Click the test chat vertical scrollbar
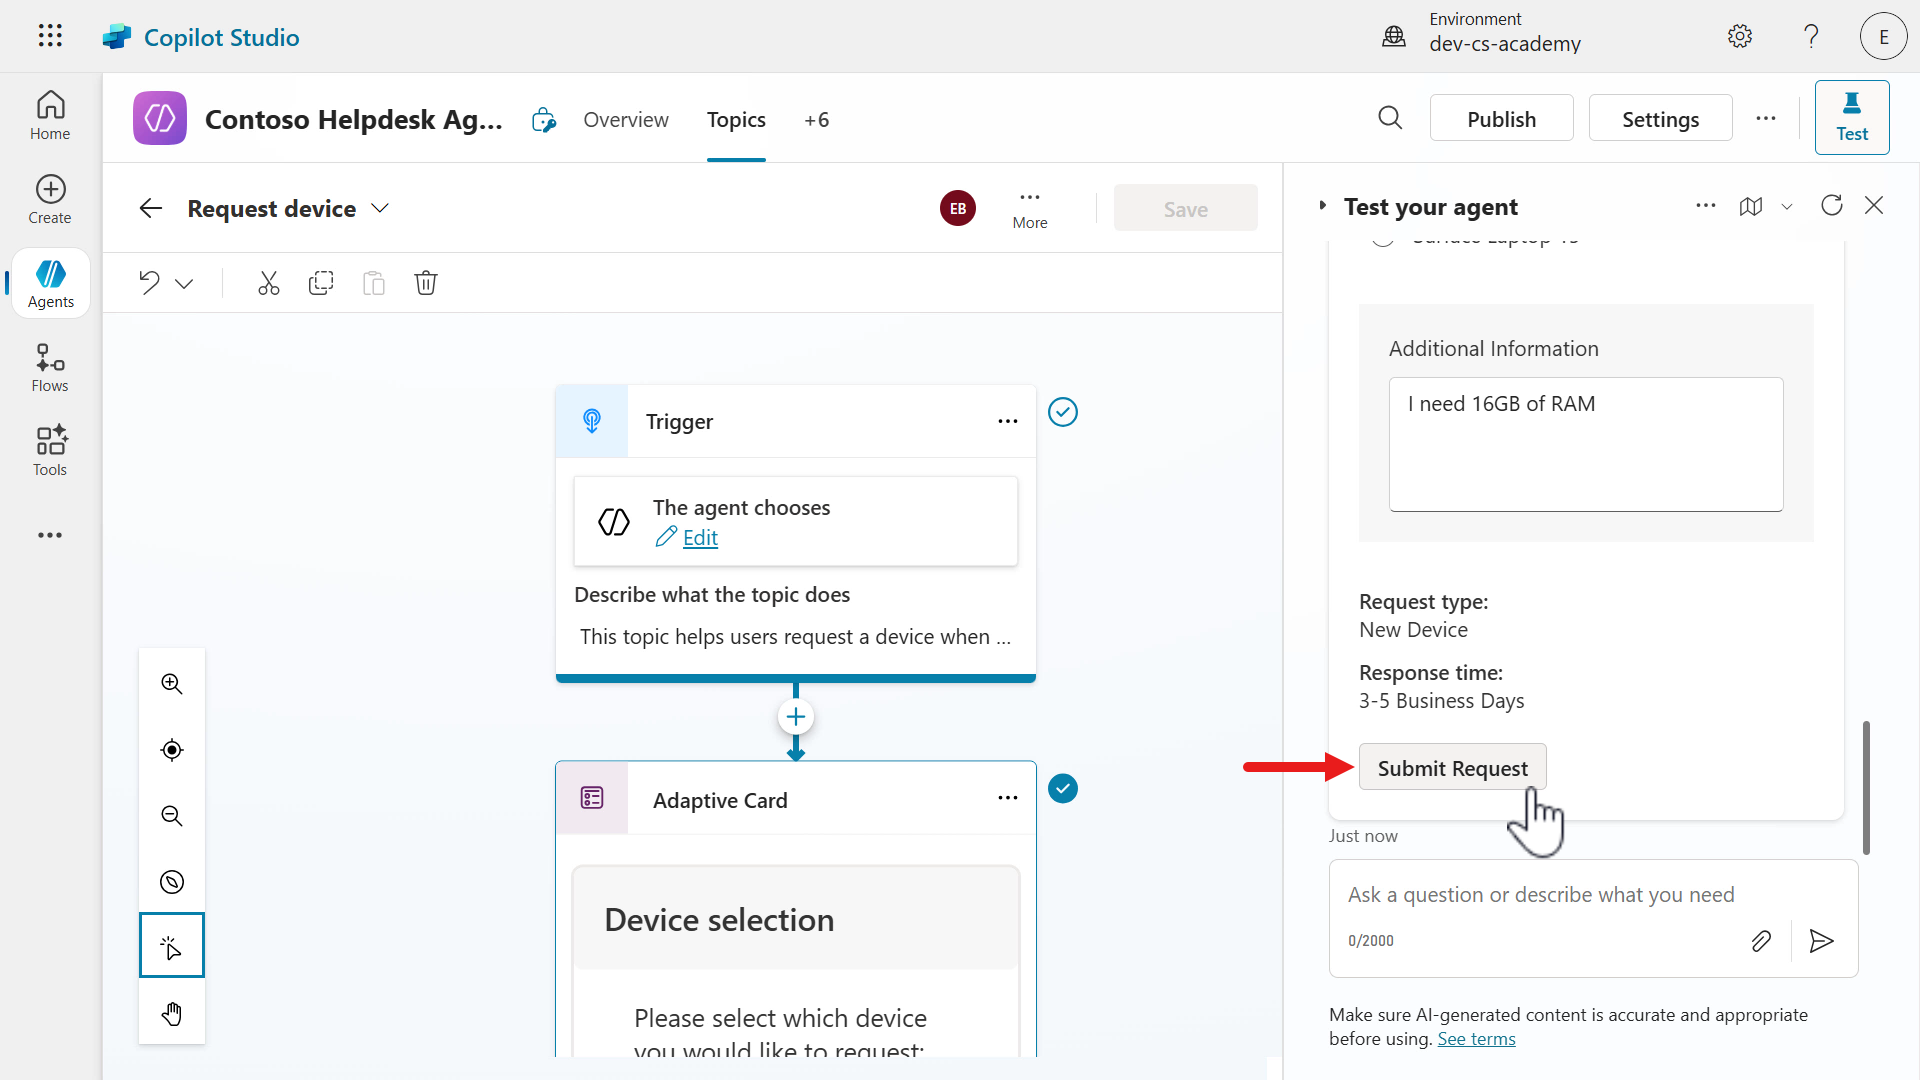The height and width of the screenshot is (1080, 1920). pos(1866,787)
